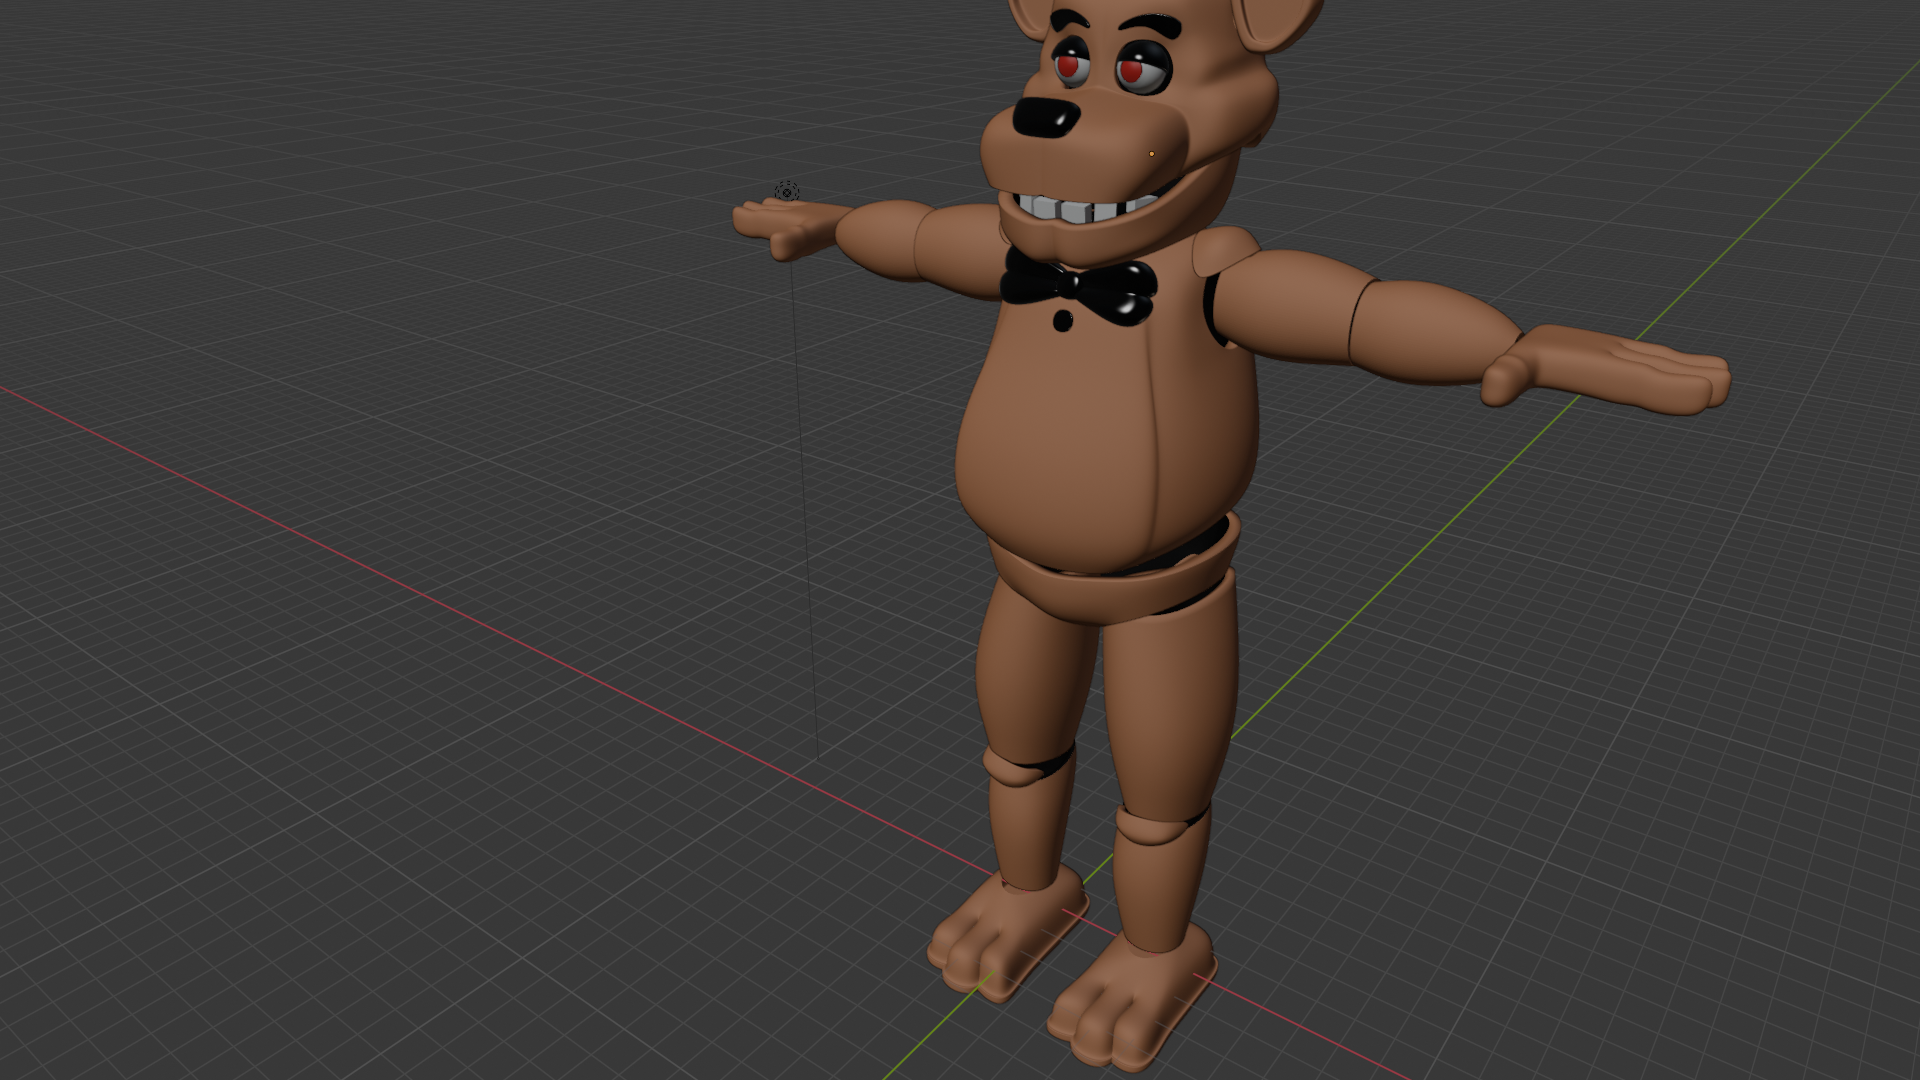Select the bear's white teeth
The image size is (1920, 1080).
[x=1085, y=208]
